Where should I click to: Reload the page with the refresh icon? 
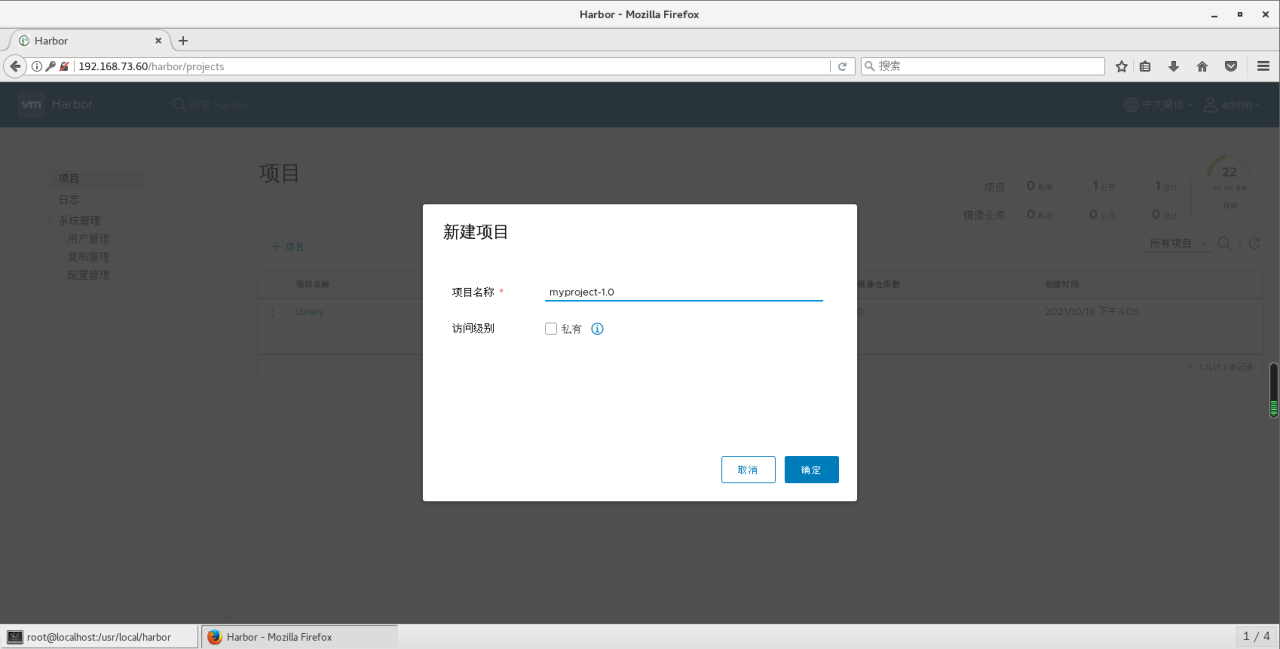842,66
